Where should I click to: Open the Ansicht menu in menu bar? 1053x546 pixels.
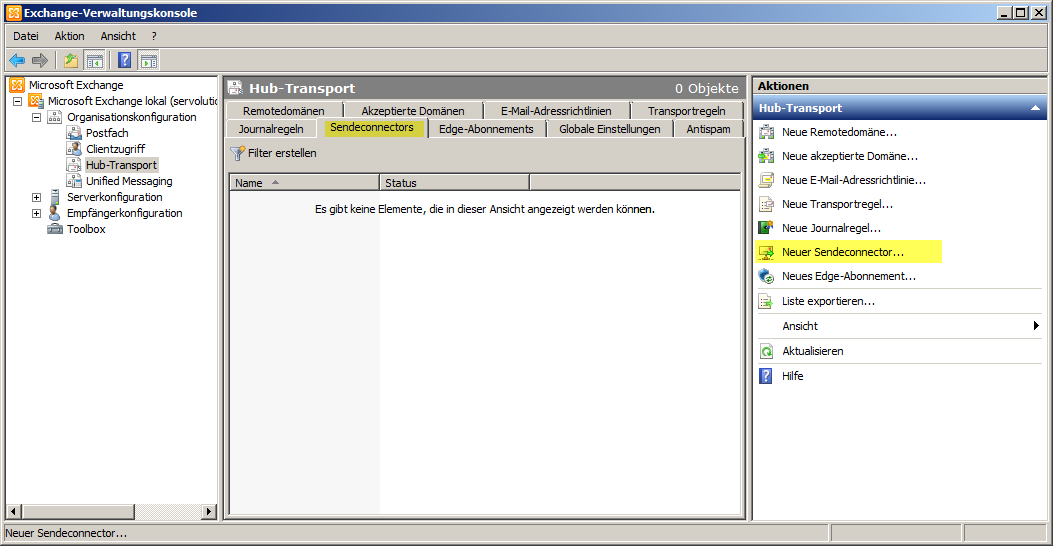(118, 36)
